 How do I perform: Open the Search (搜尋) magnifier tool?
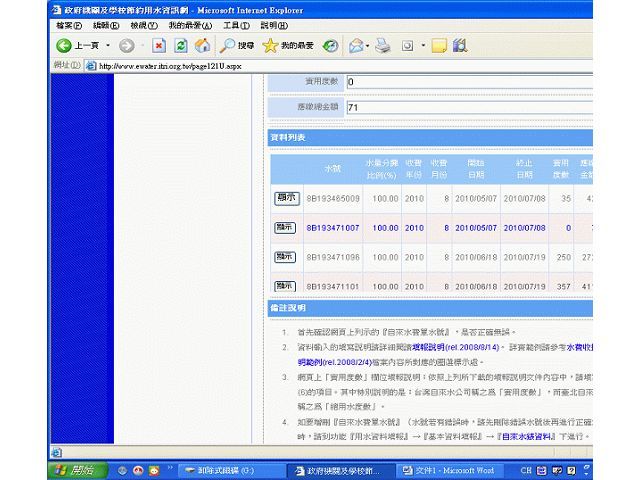click(238, 46)
